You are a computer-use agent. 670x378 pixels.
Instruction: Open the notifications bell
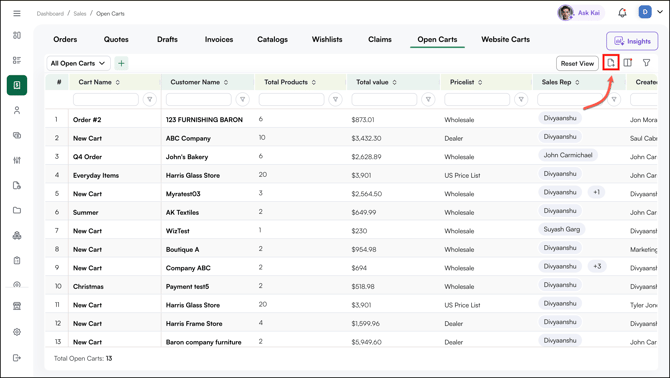(x=622, y=13)
